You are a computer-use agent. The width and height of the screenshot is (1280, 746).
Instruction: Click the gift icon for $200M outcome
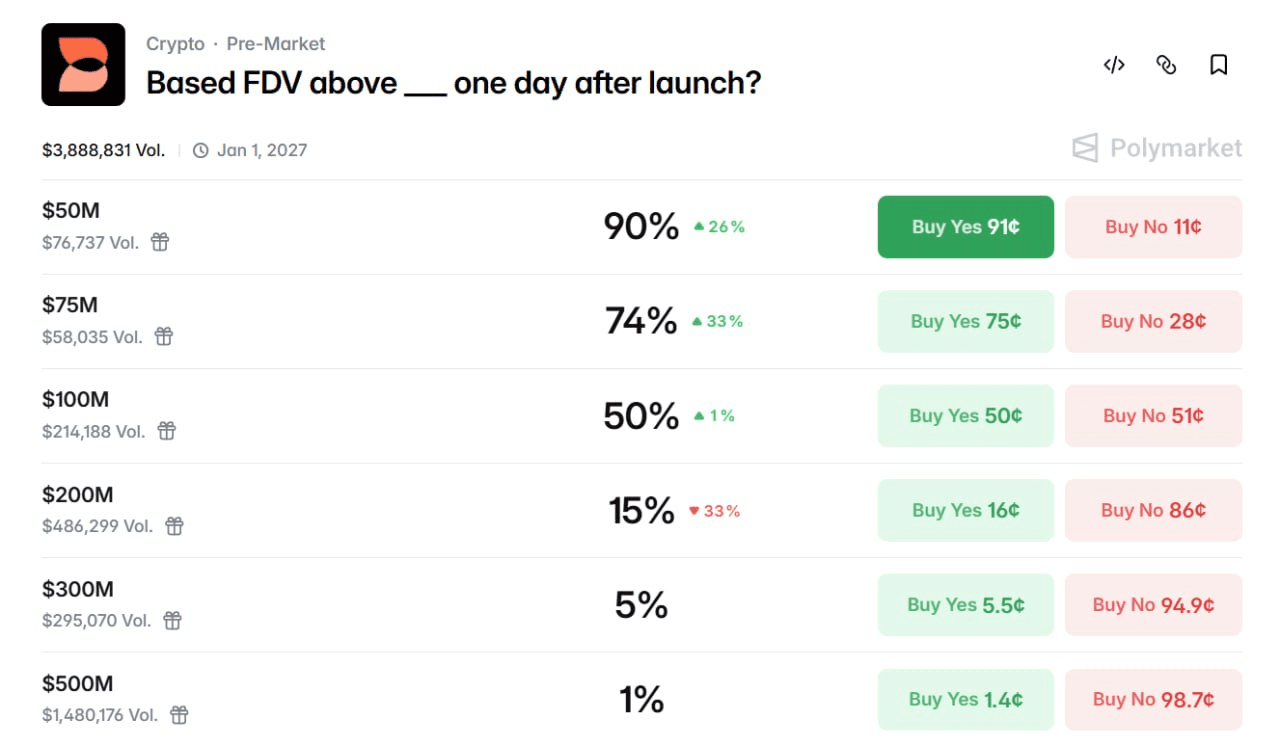point(174,526)
